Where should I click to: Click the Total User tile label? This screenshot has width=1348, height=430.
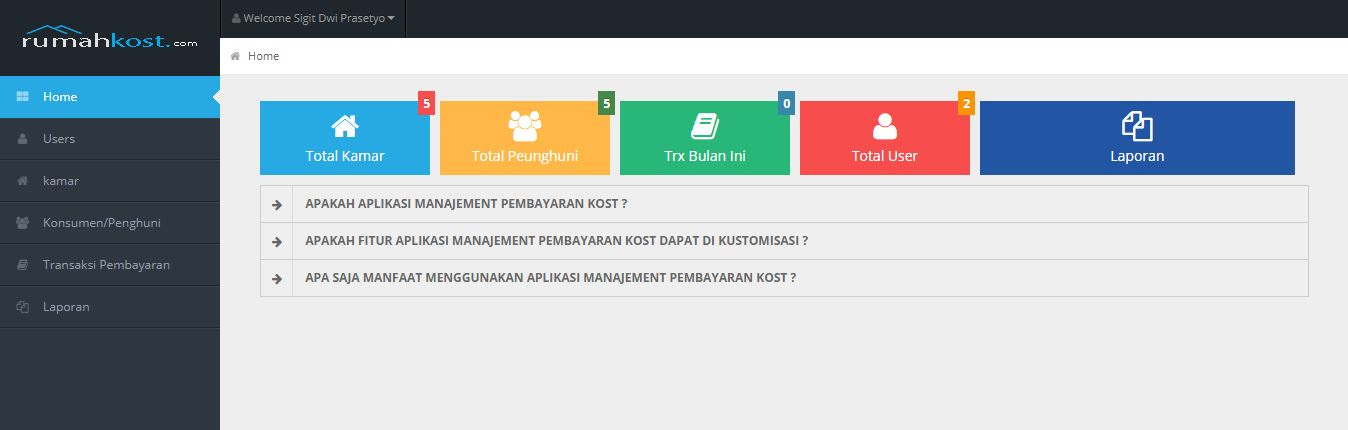pos(885,156)
